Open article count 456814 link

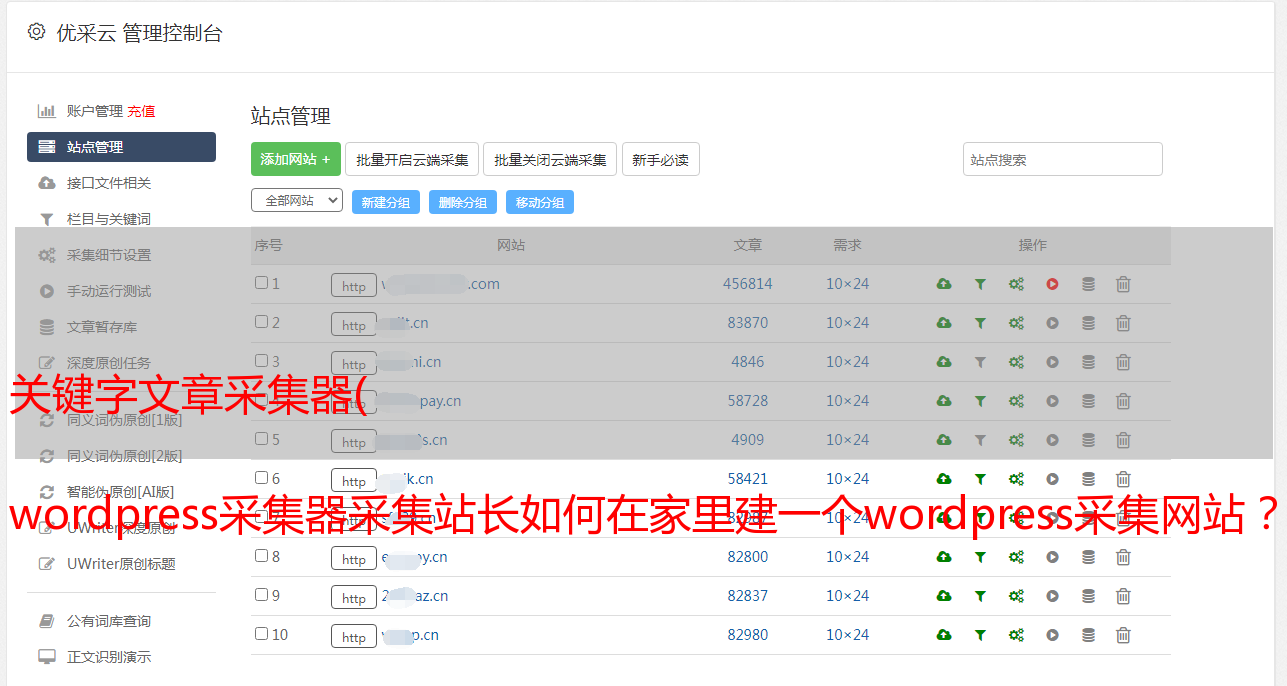(x=748, y=284)
